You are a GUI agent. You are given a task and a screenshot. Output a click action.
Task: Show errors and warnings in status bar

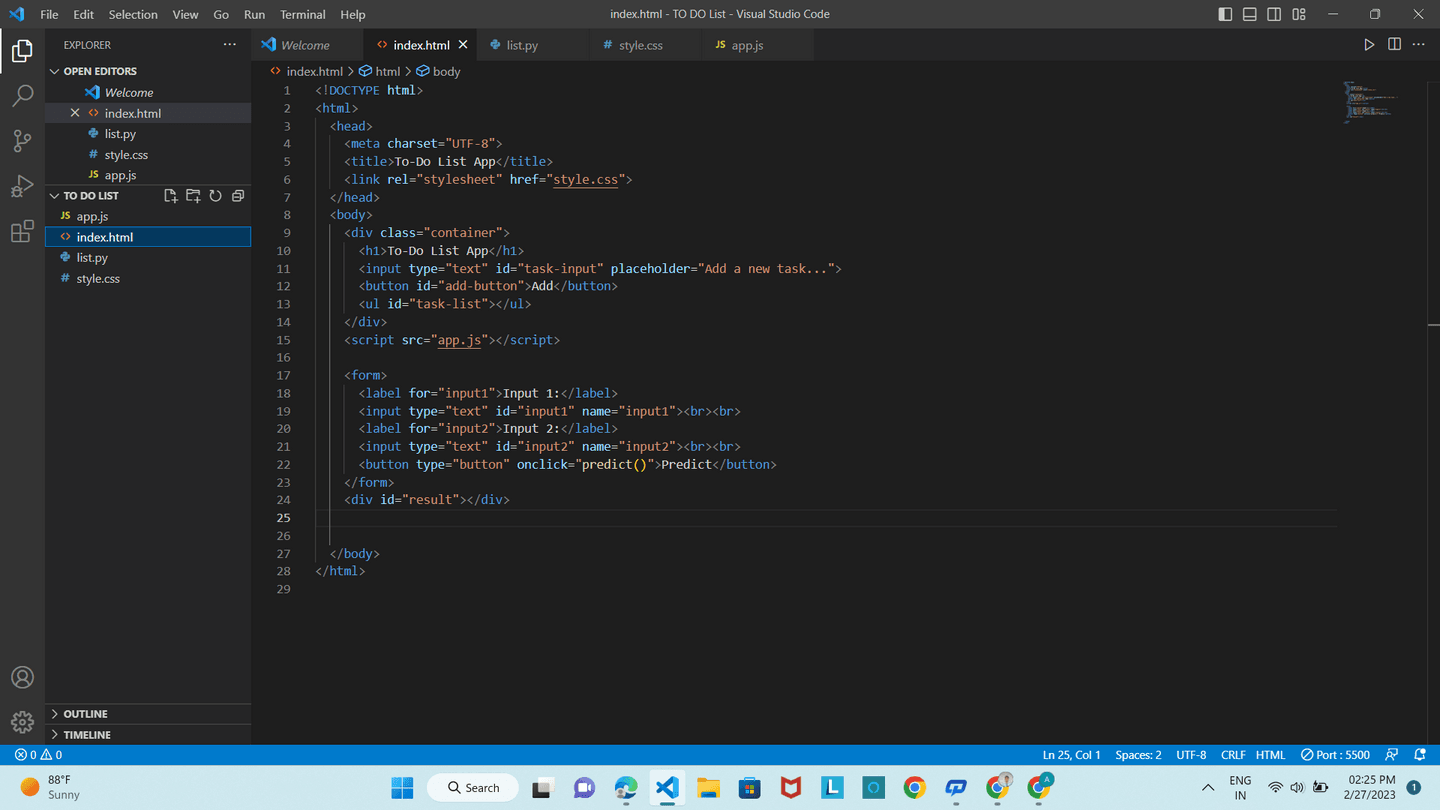(38, 755)
